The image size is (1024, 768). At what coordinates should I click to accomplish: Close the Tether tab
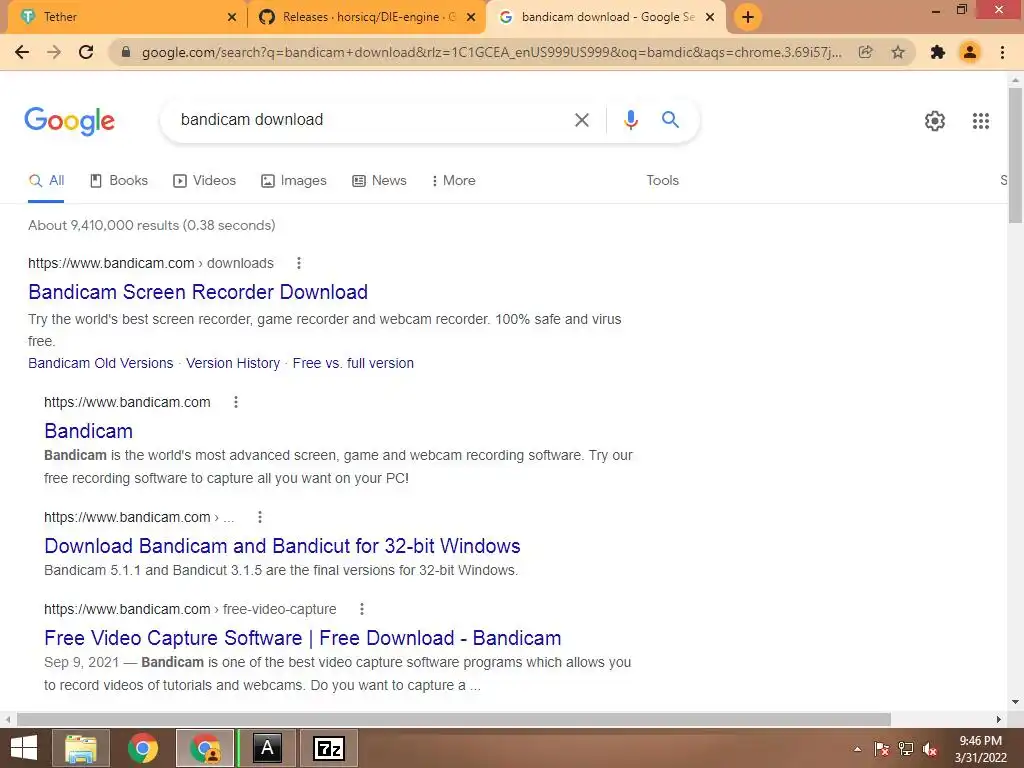tap(232, 18)
